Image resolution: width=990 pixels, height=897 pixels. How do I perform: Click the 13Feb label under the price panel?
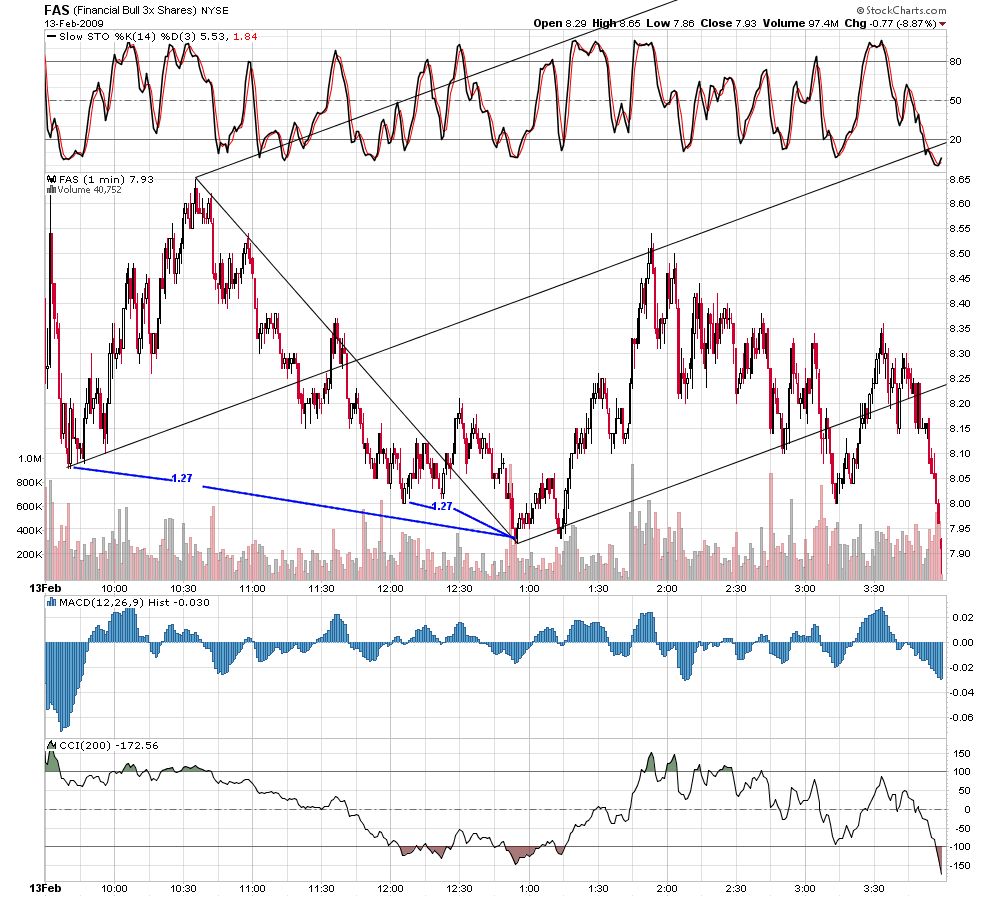(45, 588)
